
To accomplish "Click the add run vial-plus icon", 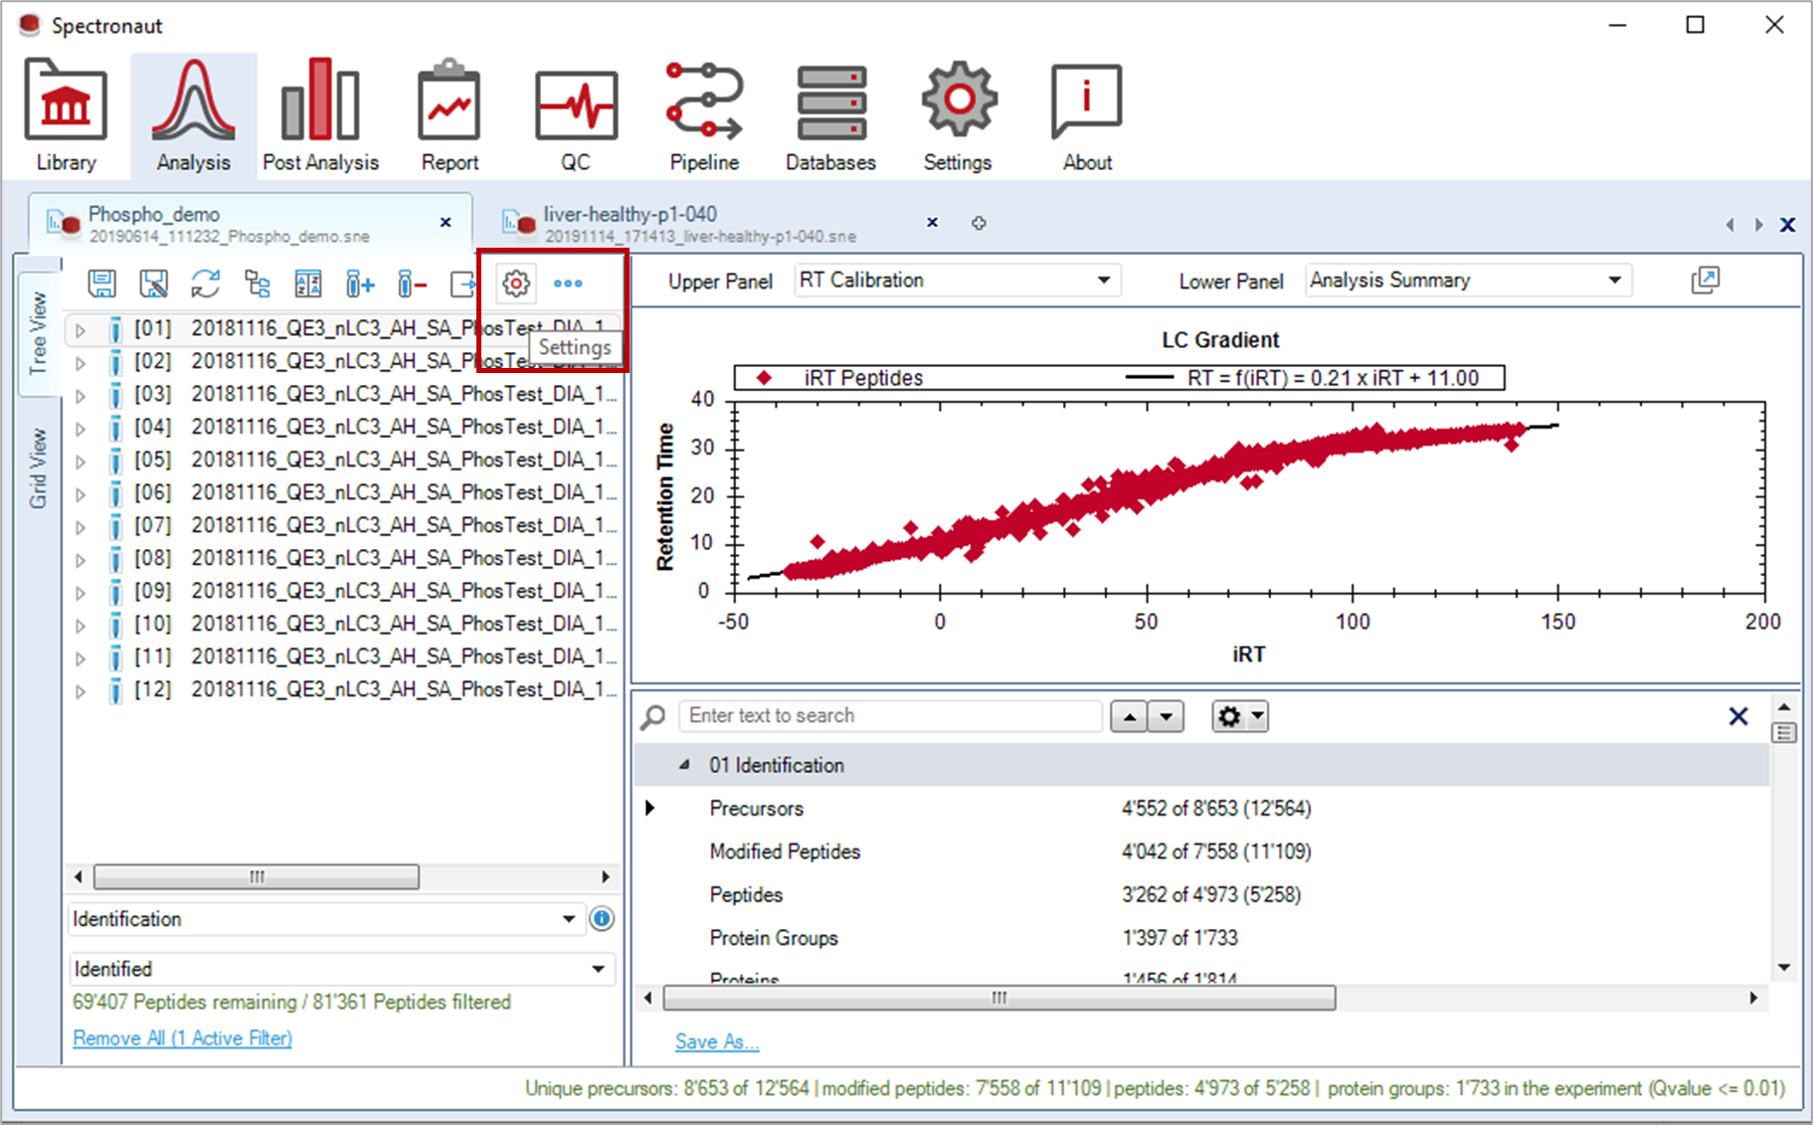I will 360,284.
